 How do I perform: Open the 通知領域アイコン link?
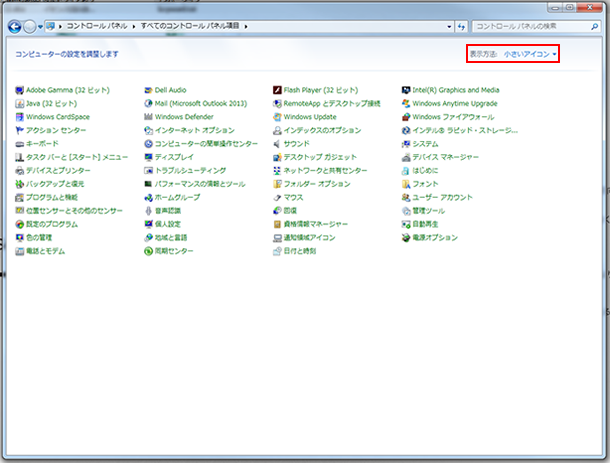(309, 238)
